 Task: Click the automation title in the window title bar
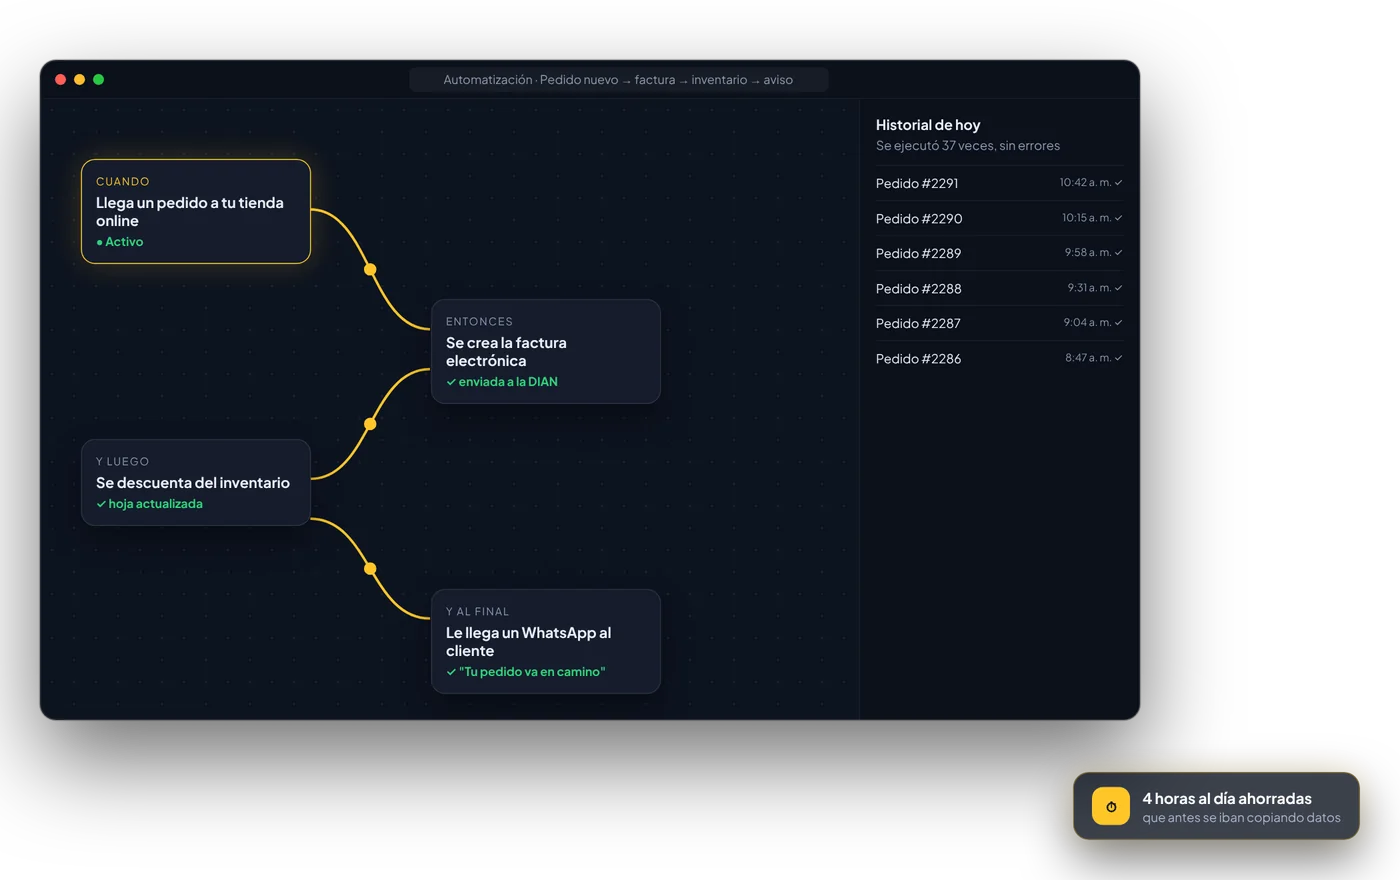[618, 80]
